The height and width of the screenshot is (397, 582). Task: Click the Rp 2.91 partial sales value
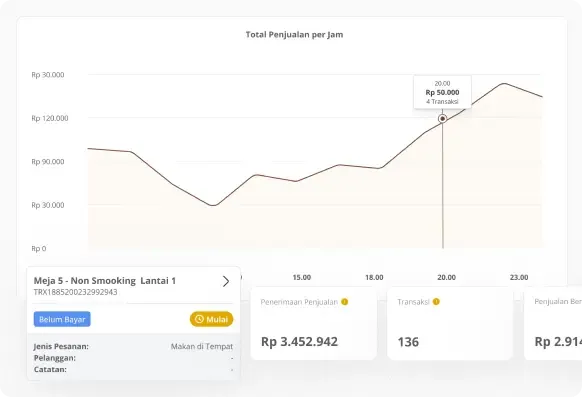coord(558,342)
